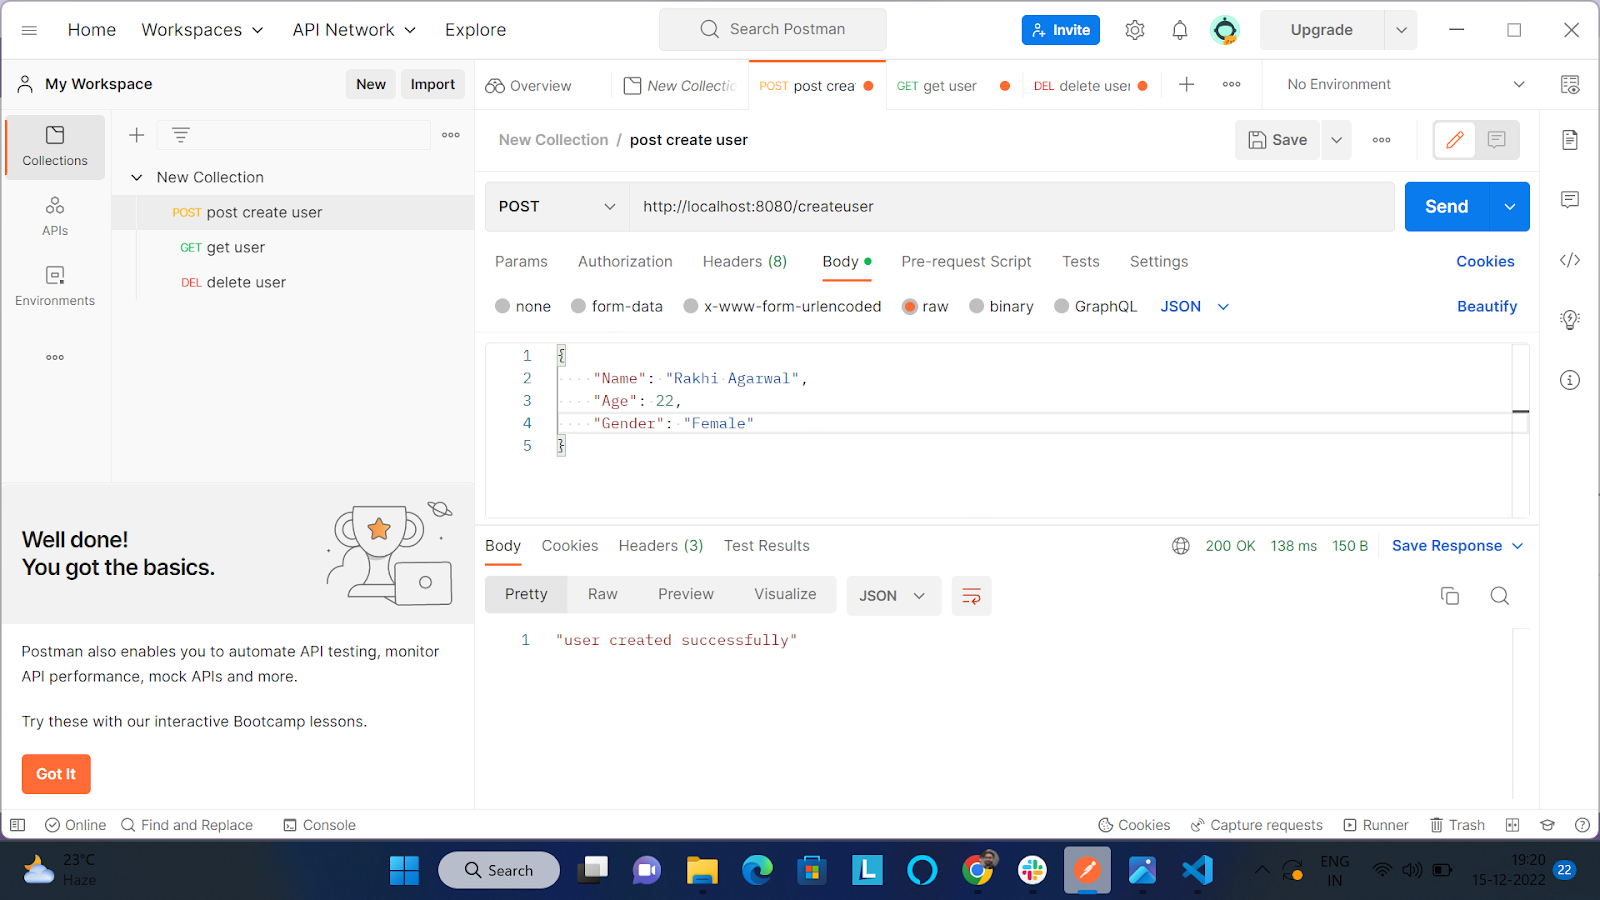Open the settings gear icon in header
The width and height of the screenshot is (1600, 900).
[1134, 30]
